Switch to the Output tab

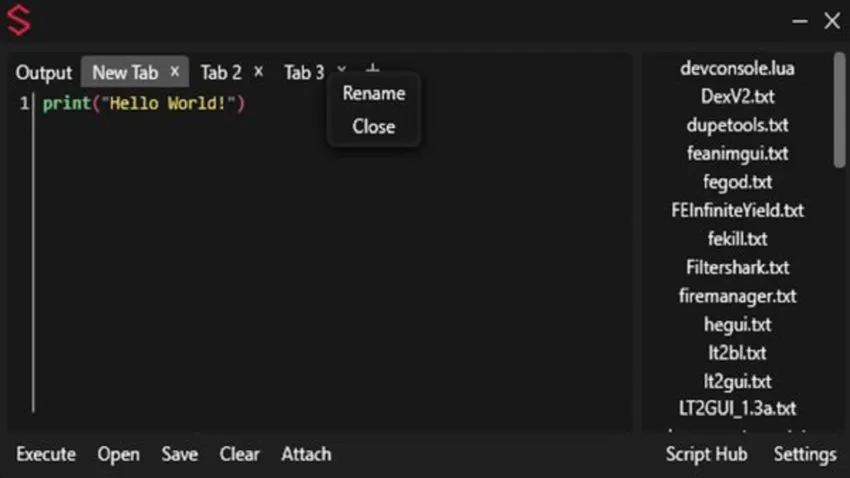tap(44, 73)
